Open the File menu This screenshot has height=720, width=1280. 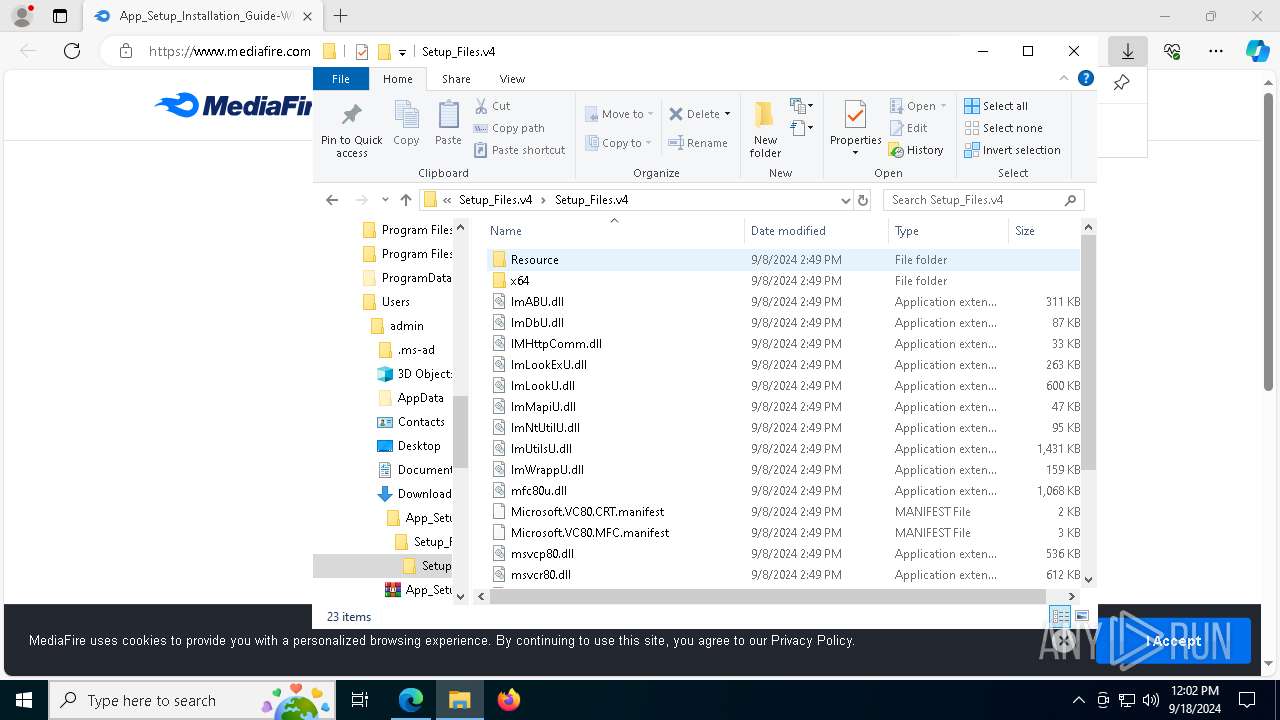(x=340, y=79)
